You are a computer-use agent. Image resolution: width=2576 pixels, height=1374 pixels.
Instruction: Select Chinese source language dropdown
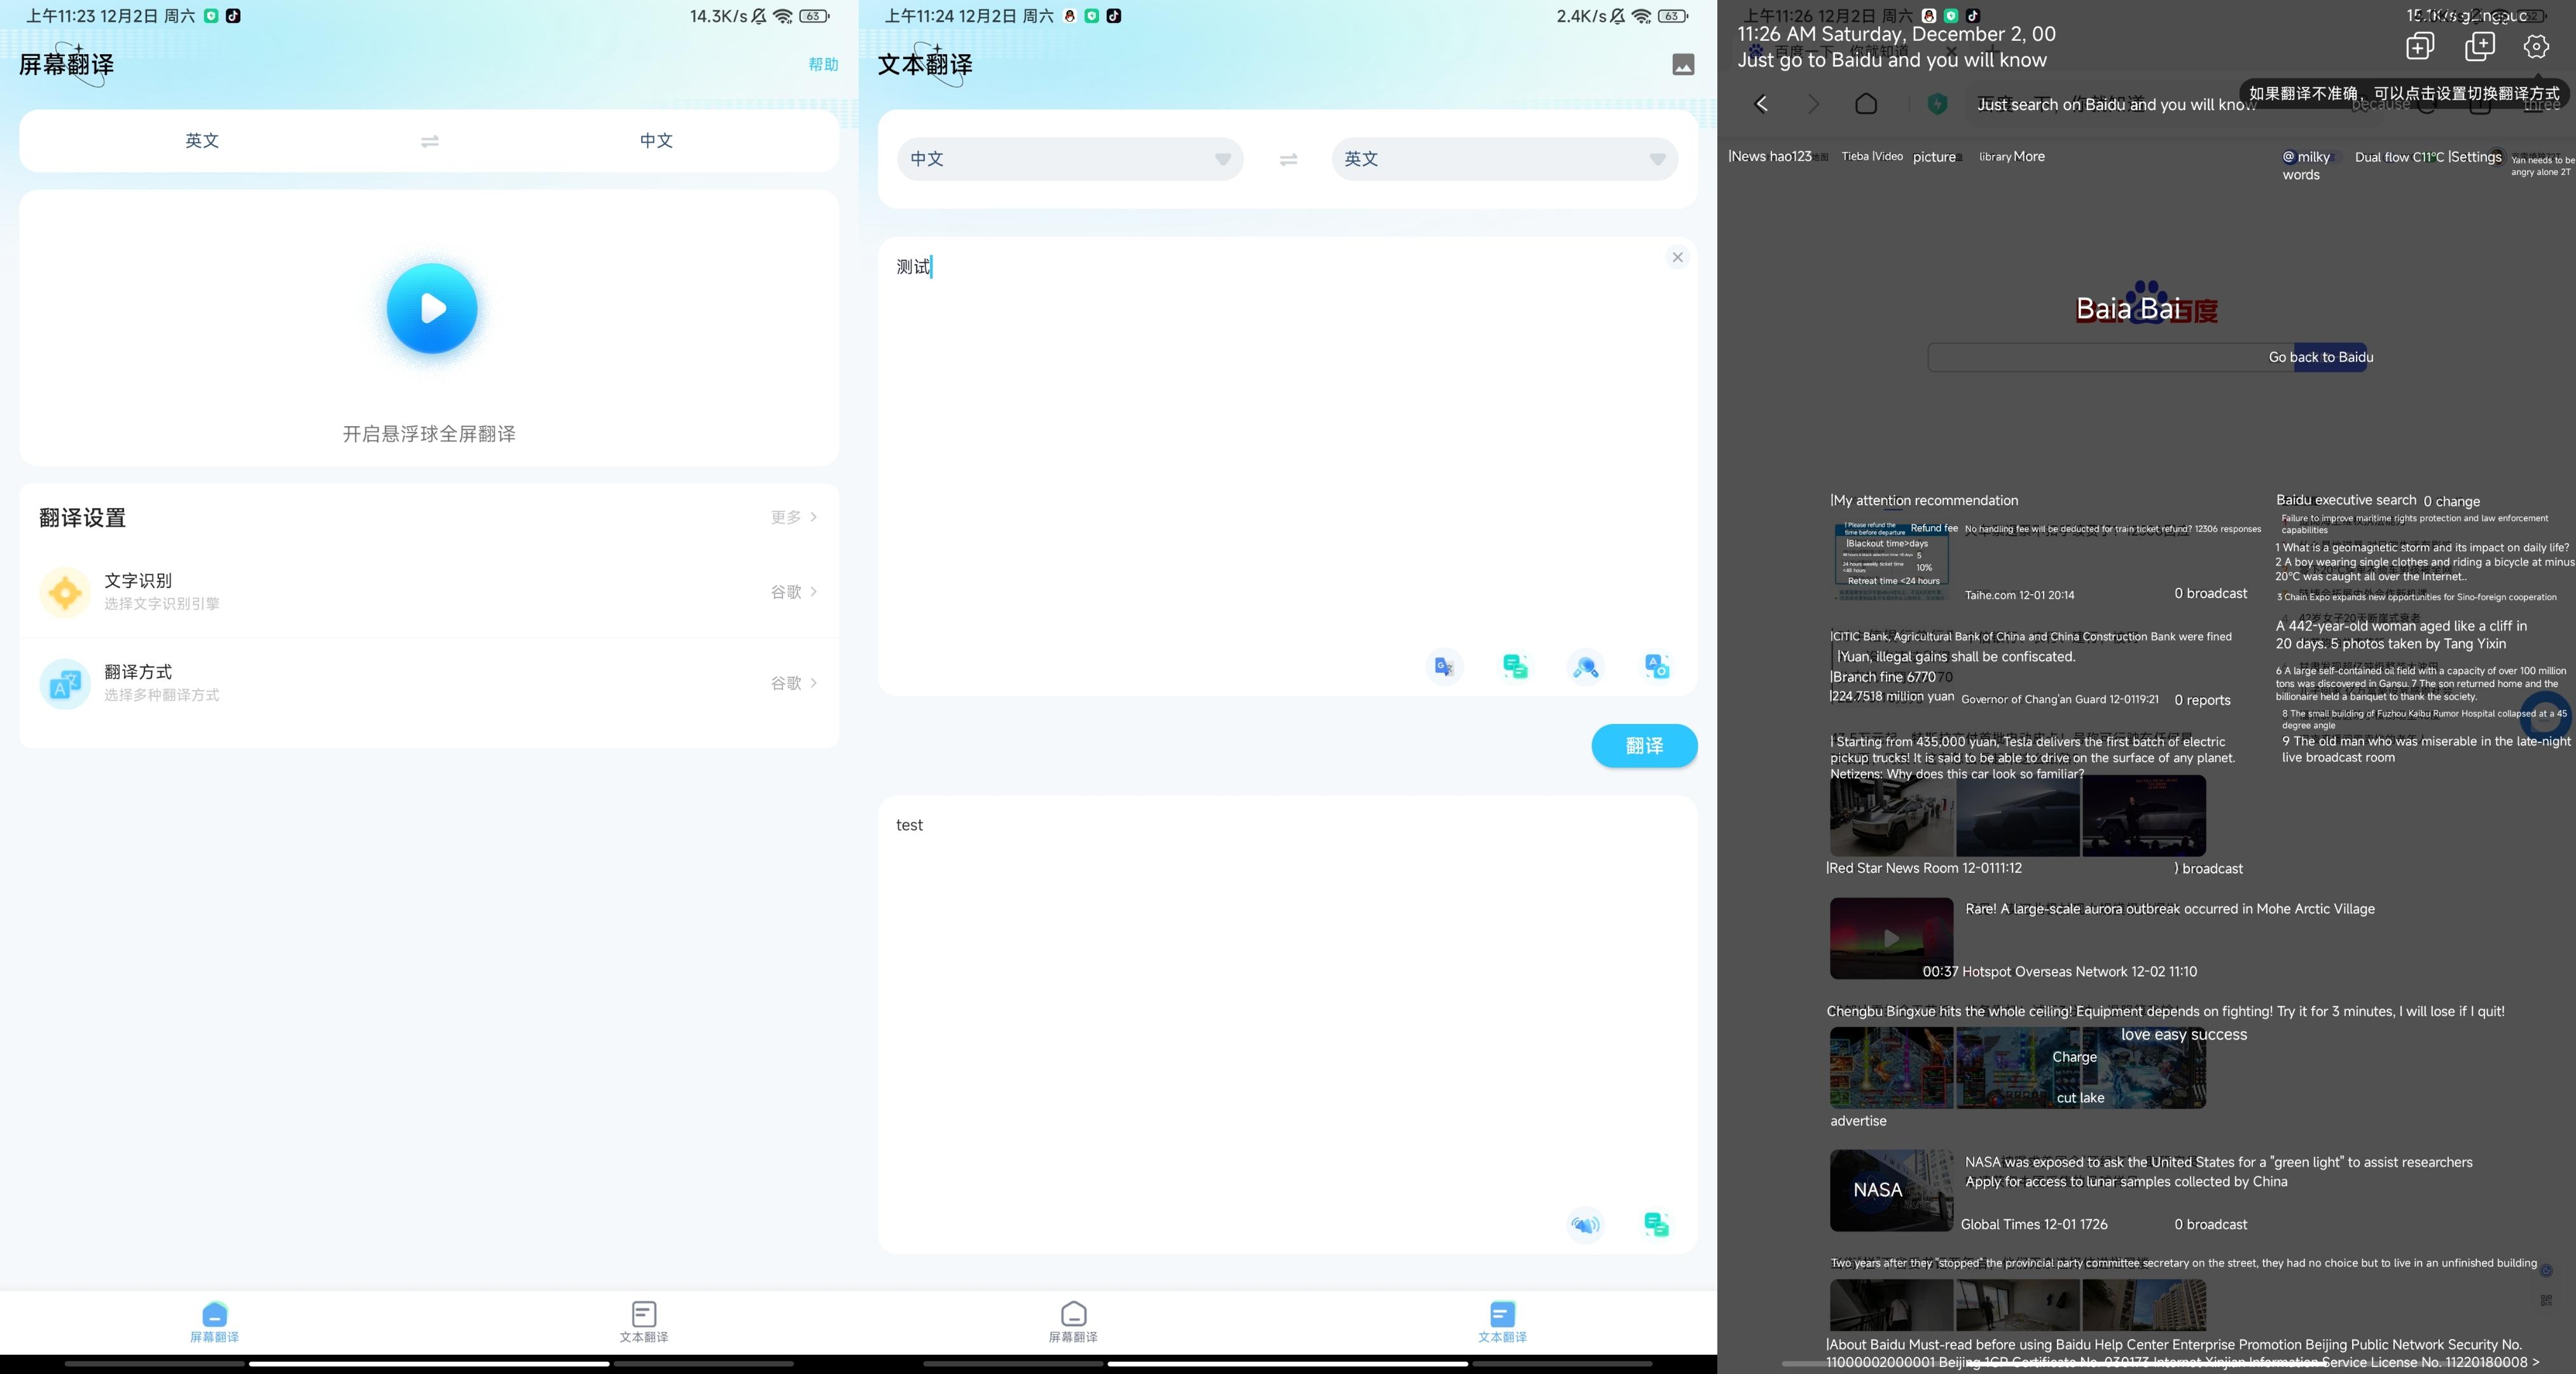click(x=1065, y=158)
